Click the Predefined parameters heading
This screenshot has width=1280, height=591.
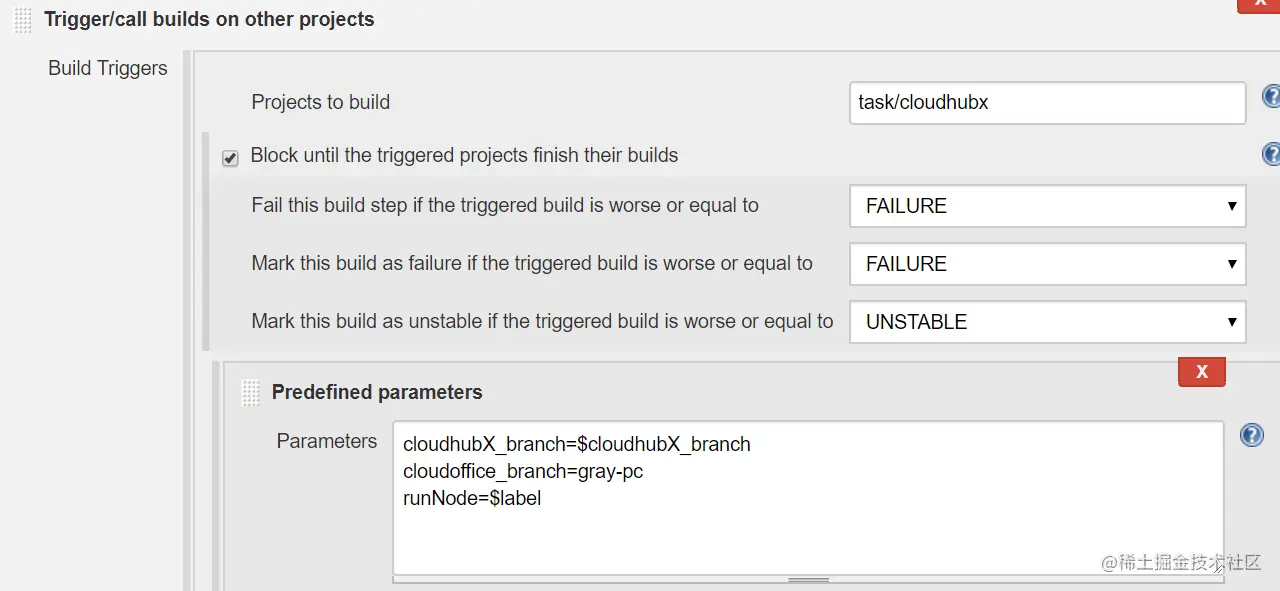click(x=377, y=392)
